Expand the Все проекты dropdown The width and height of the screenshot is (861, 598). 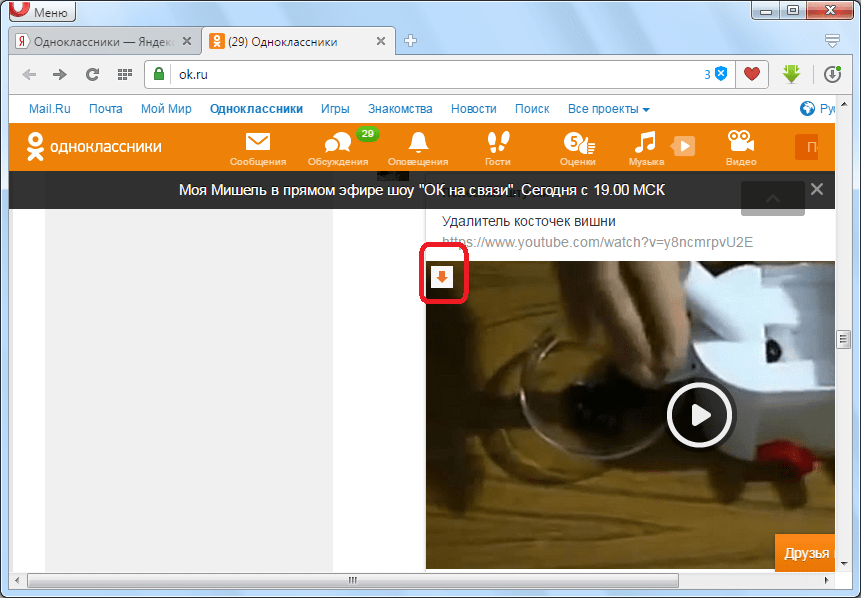click(608, 109)
